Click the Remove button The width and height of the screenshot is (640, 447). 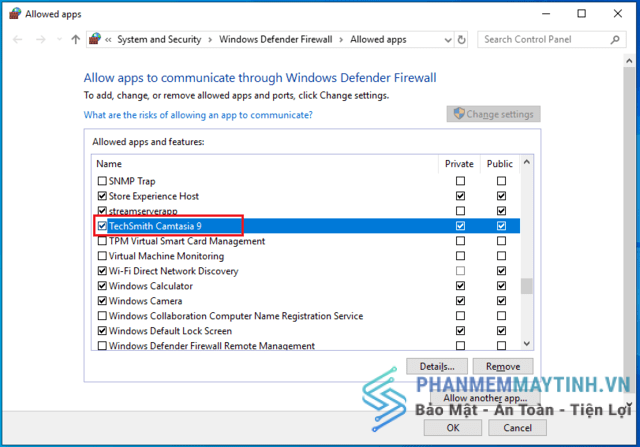click(503, 366)
